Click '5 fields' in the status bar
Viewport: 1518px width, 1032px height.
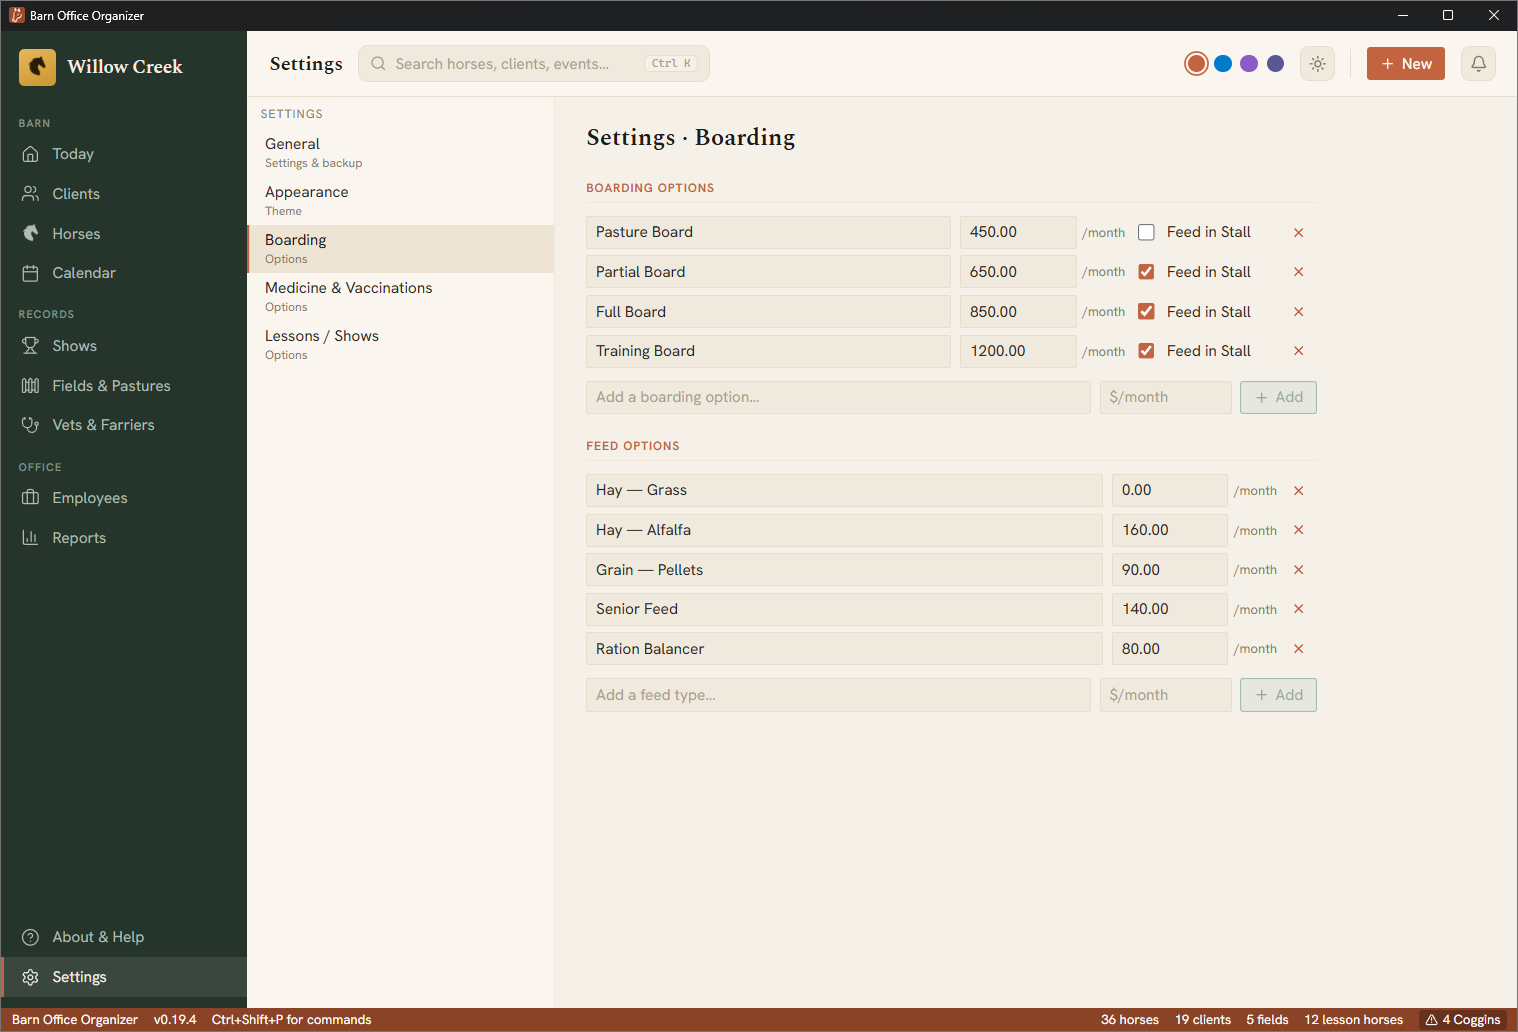tap(1267, 1020)
